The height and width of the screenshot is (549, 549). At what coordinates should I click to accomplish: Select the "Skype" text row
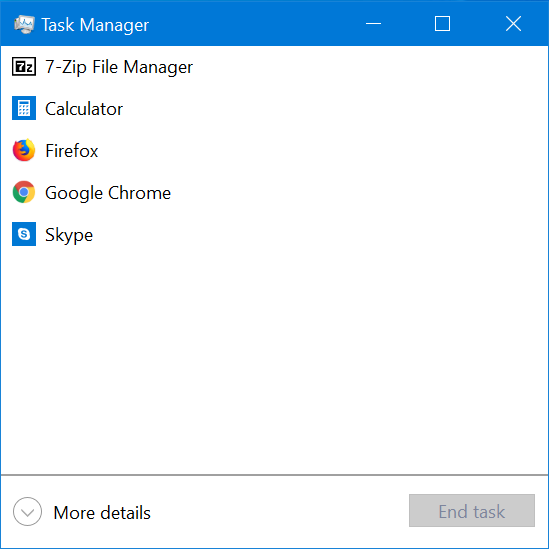69,235
